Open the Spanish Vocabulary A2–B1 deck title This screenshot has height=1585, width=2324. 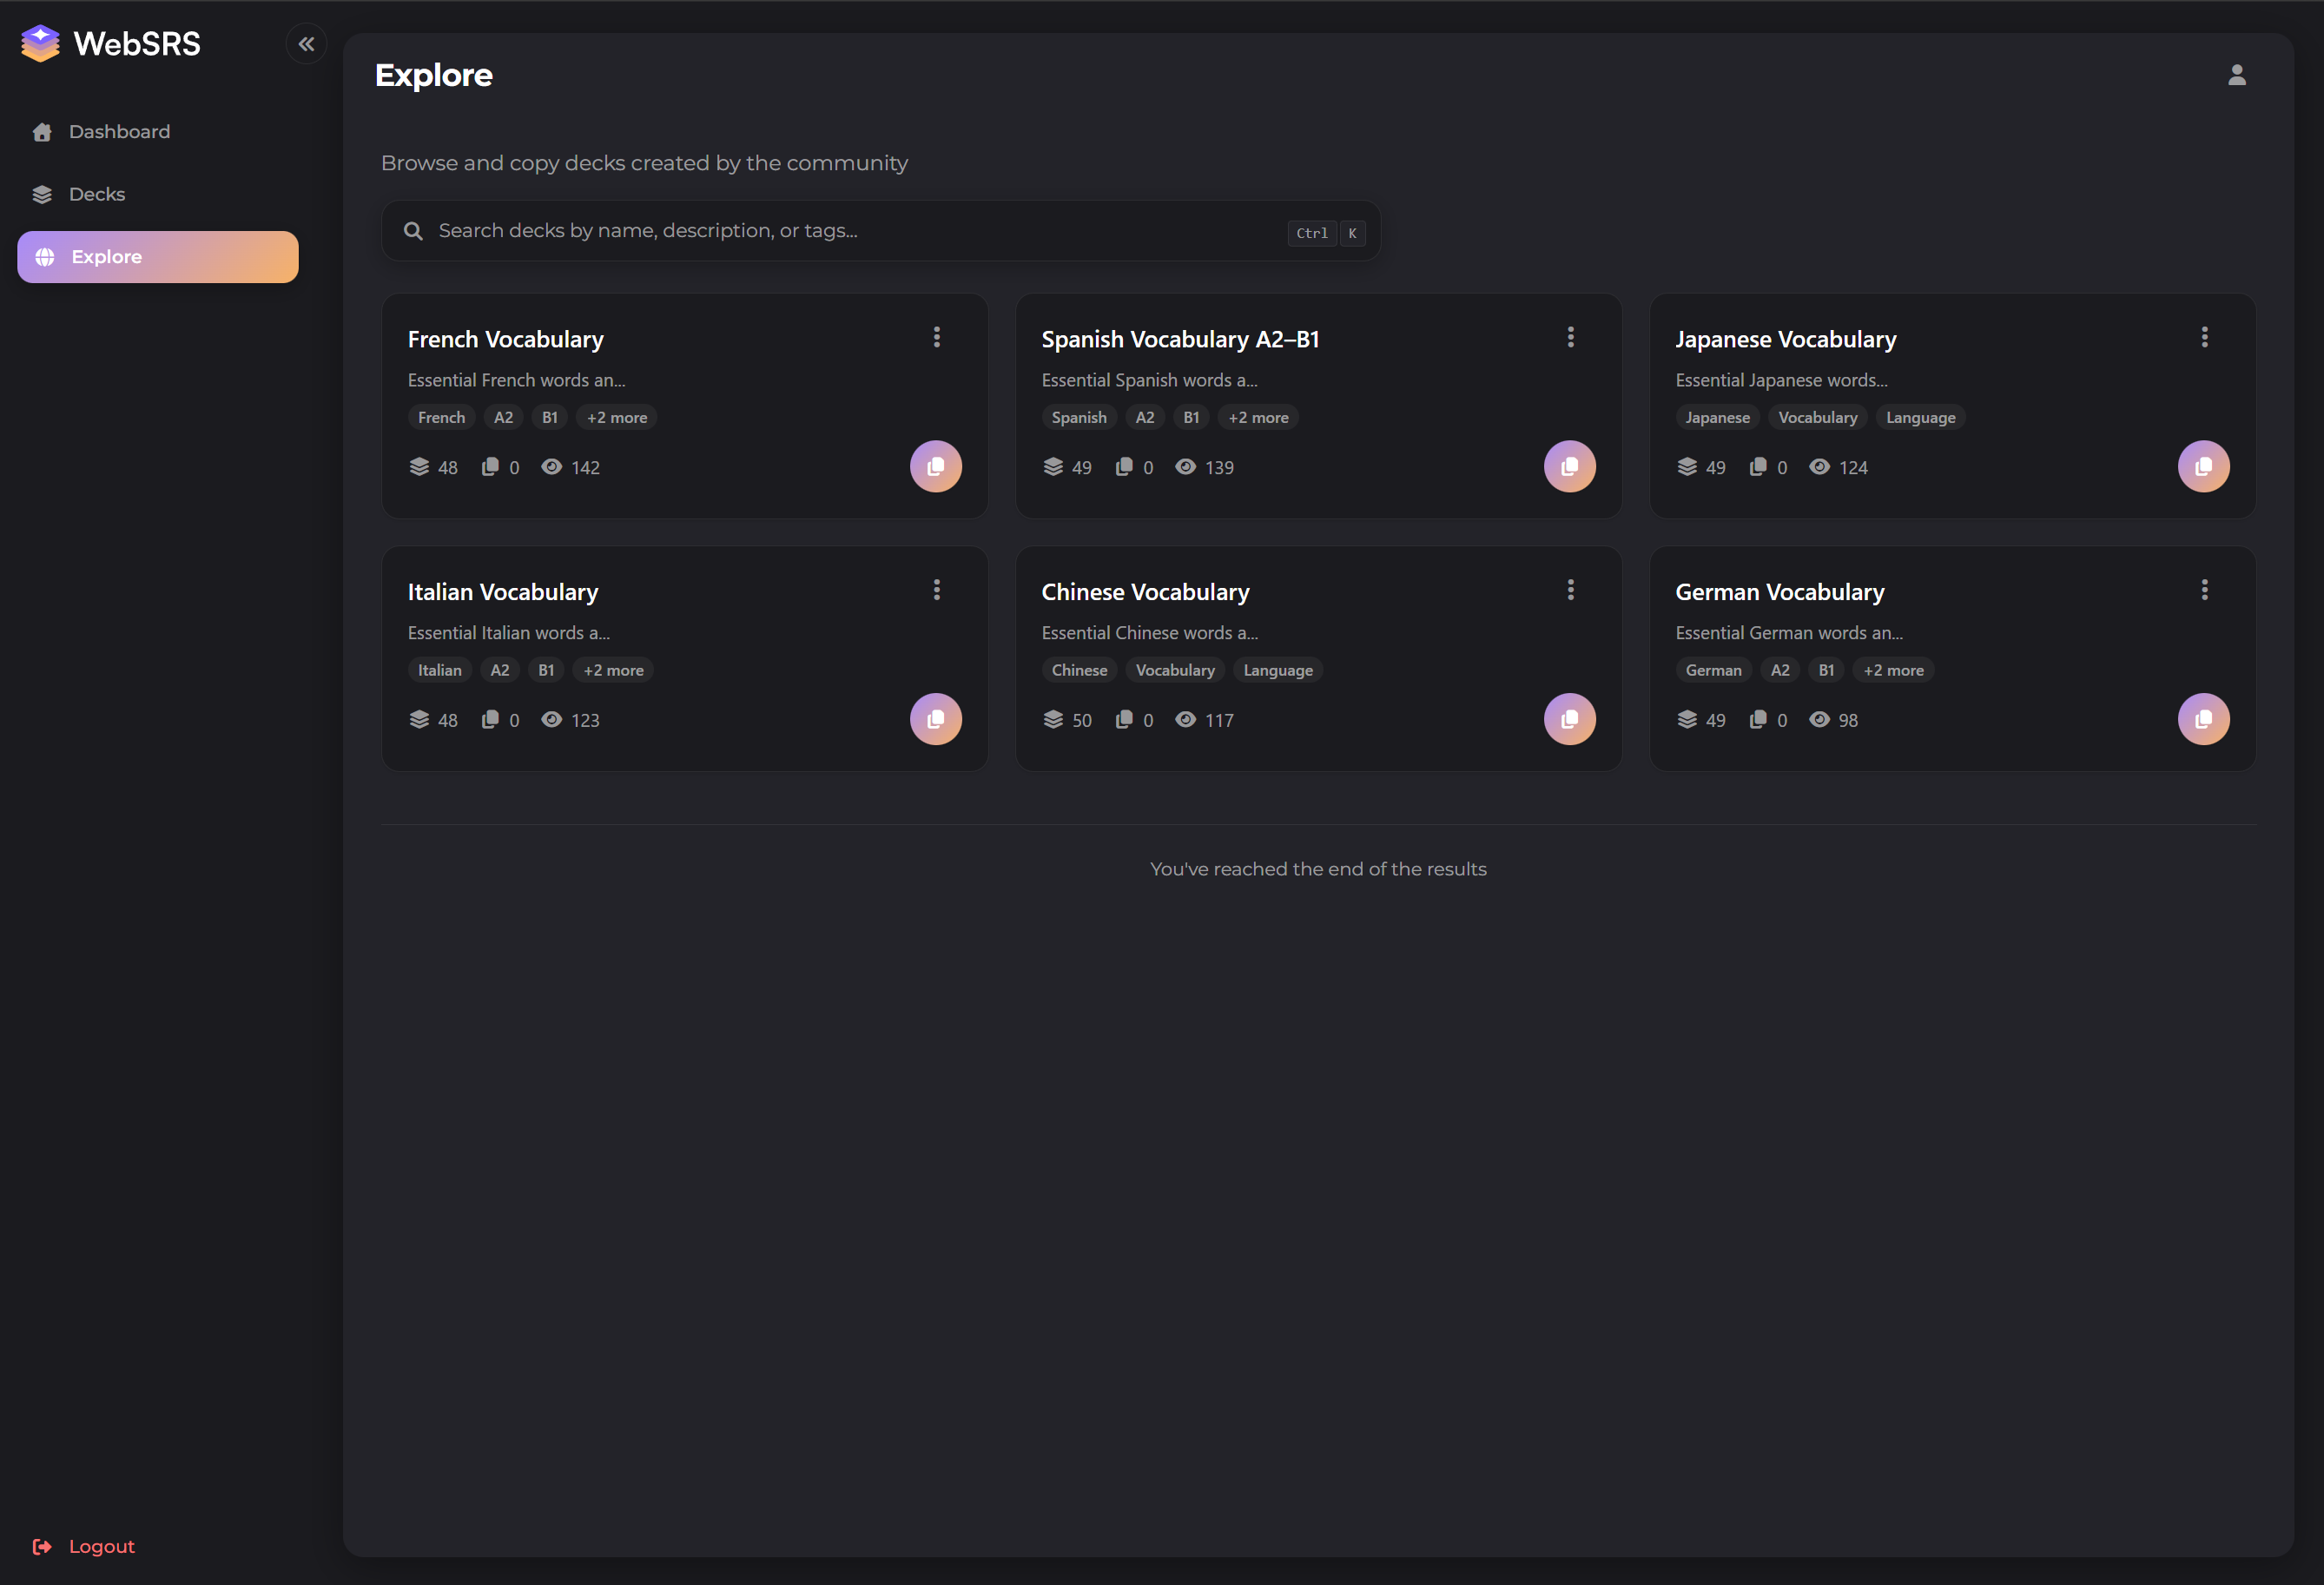point(1180,340)
